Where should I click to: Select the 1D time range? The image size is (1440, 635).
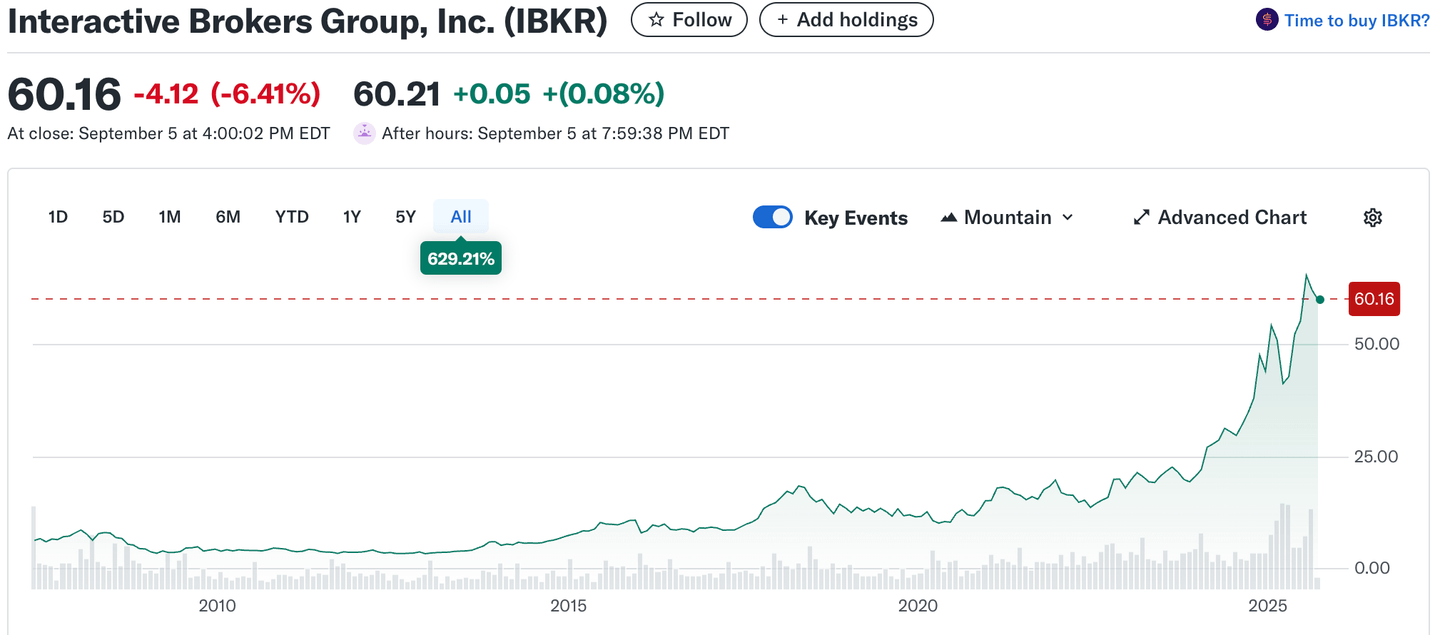pyautogui.click(x=58, y=217)
